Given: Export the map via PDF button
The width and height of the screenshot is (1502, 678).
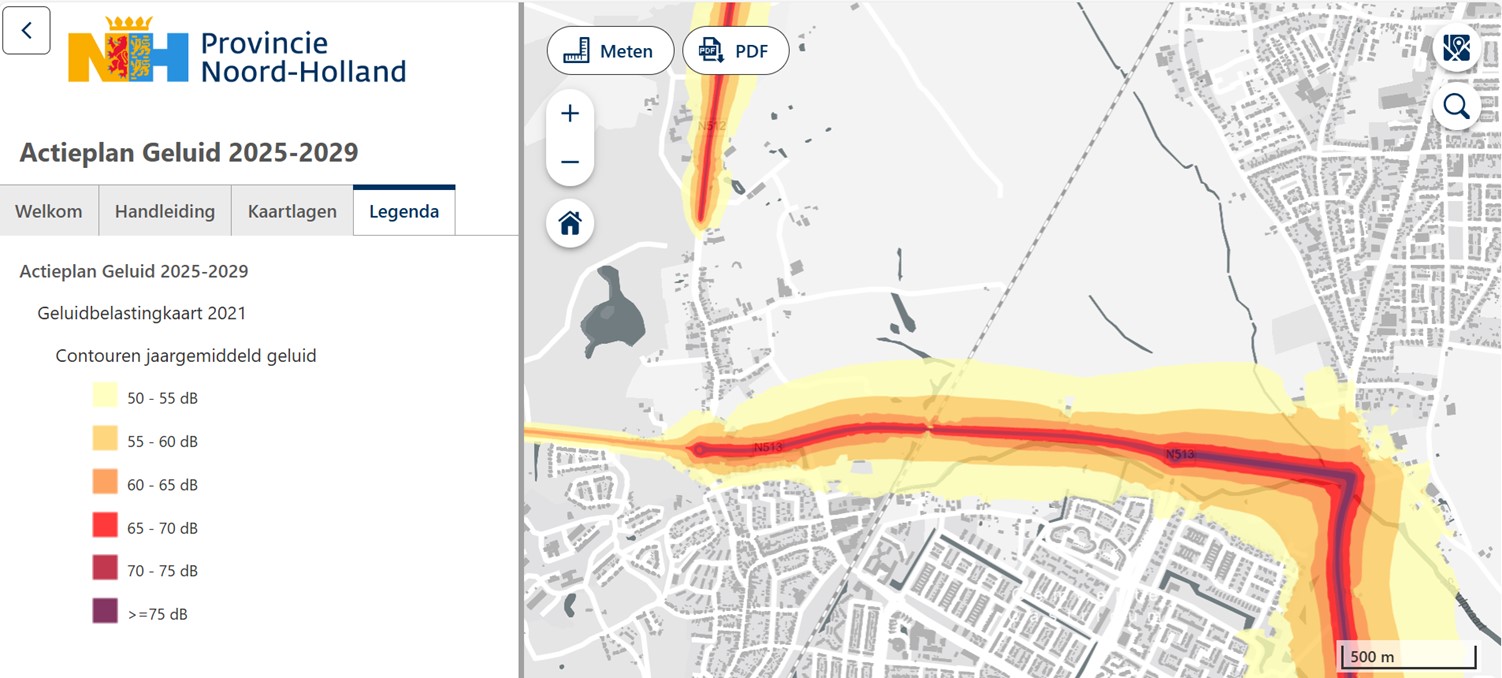Looking at the screenshot, I should [x=735, y=51].
